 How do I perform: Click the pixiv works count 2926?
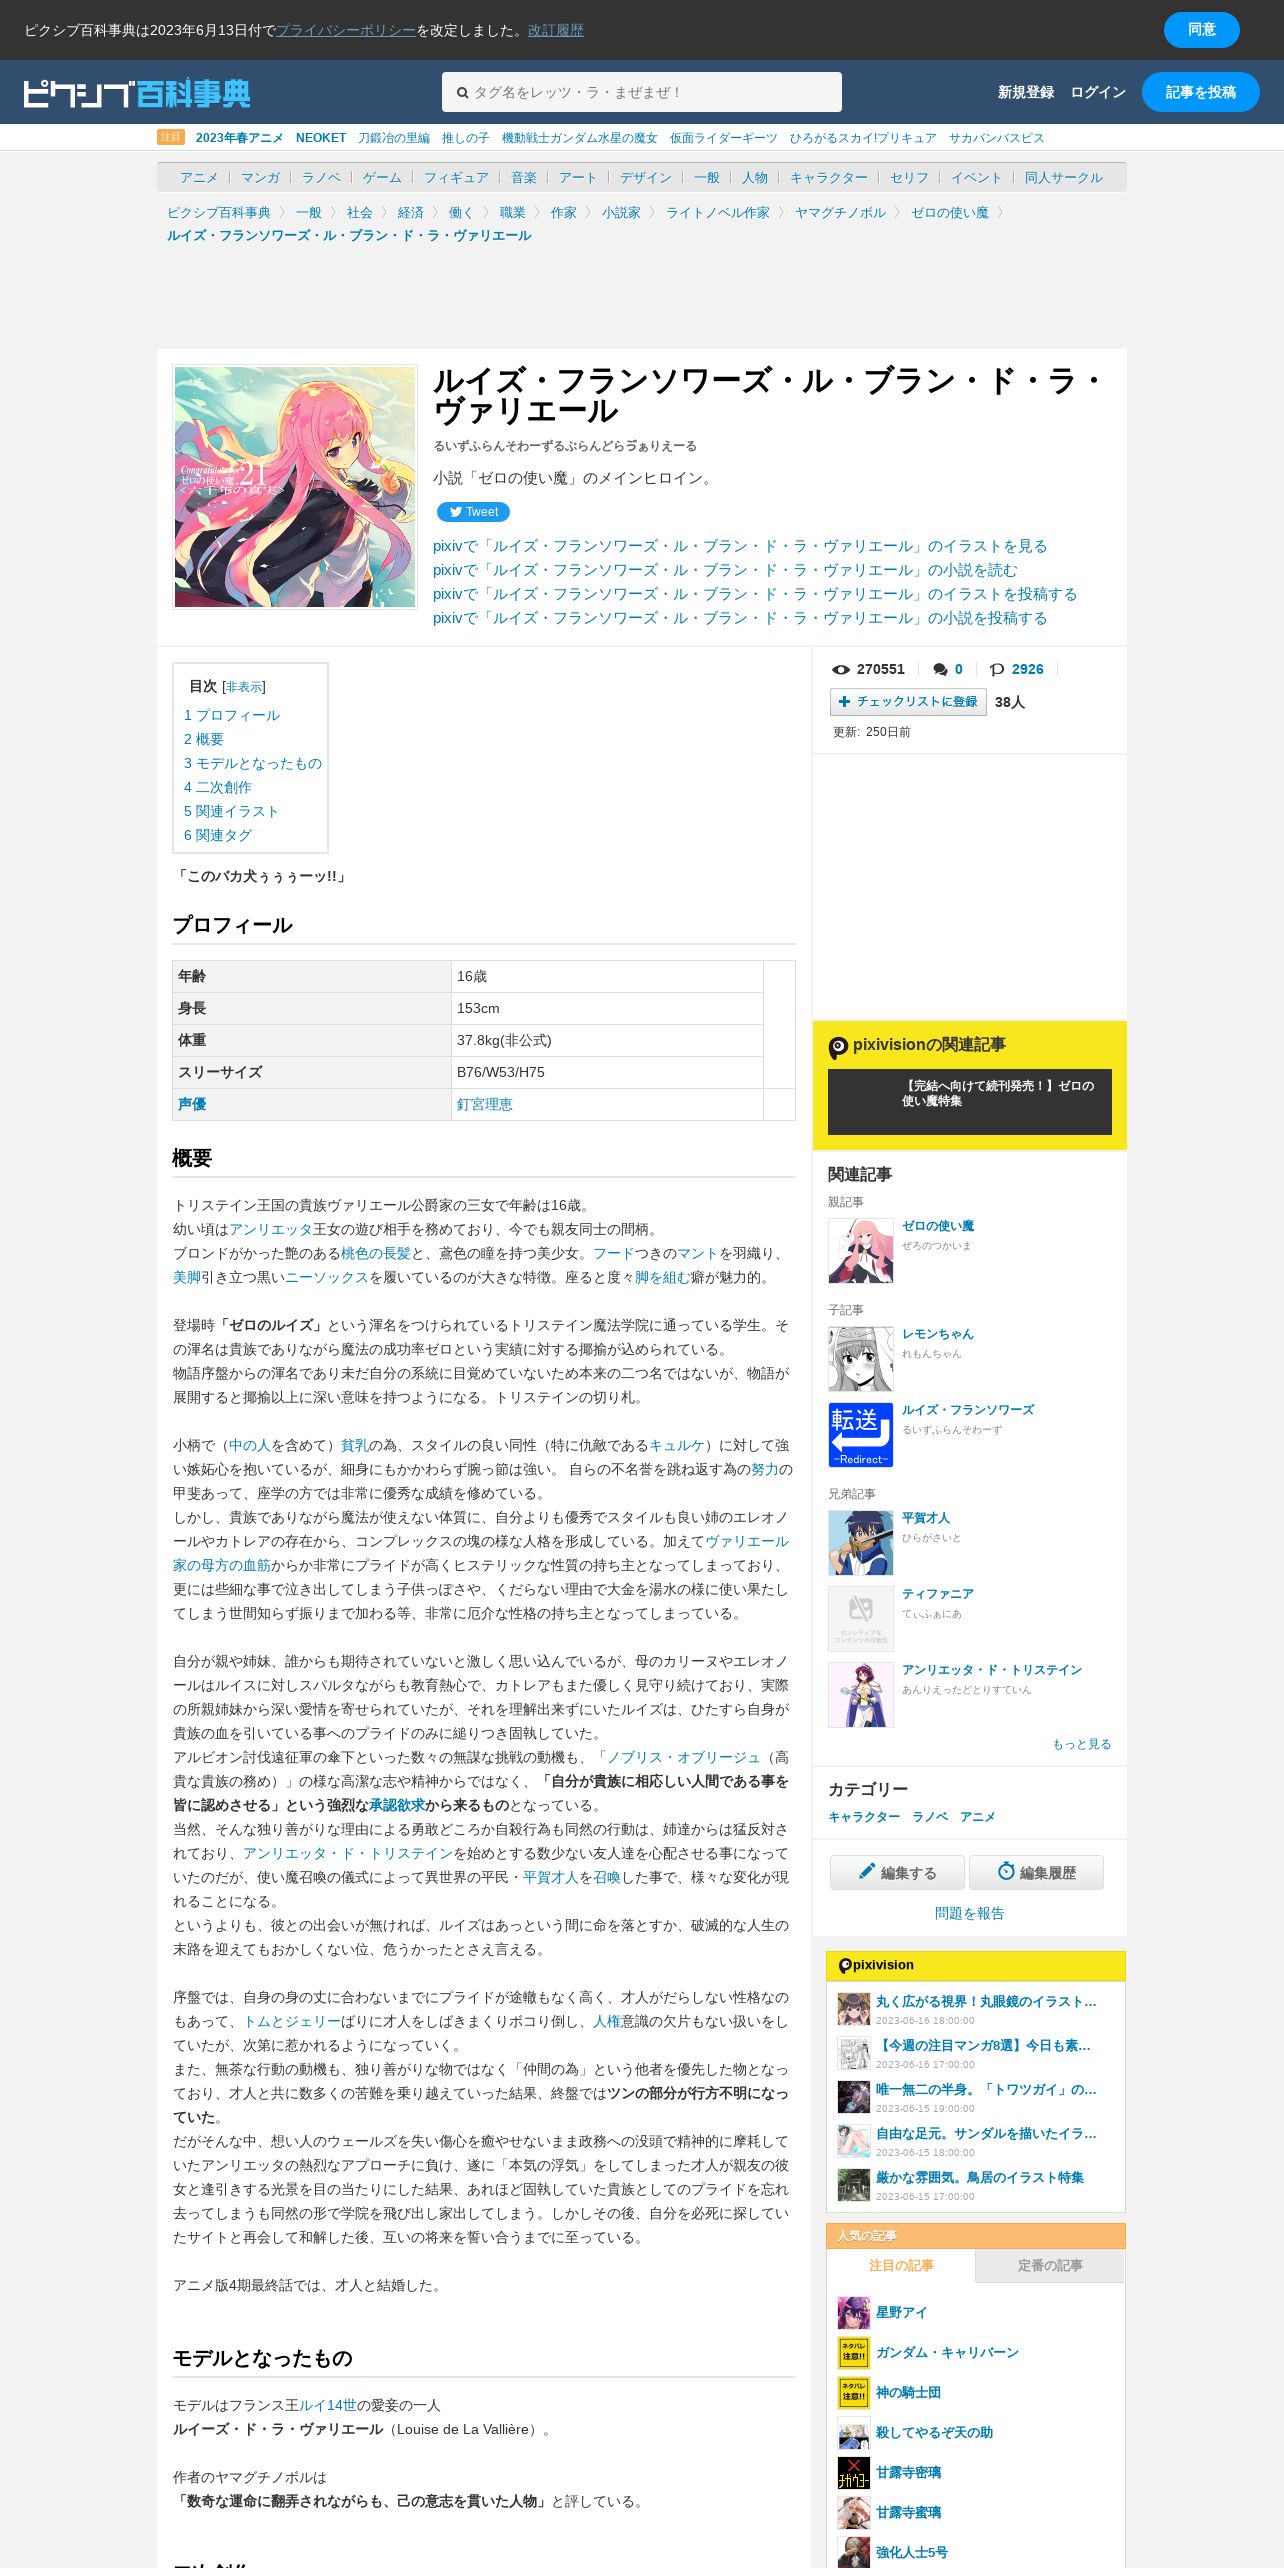(x=1027, y=670)
